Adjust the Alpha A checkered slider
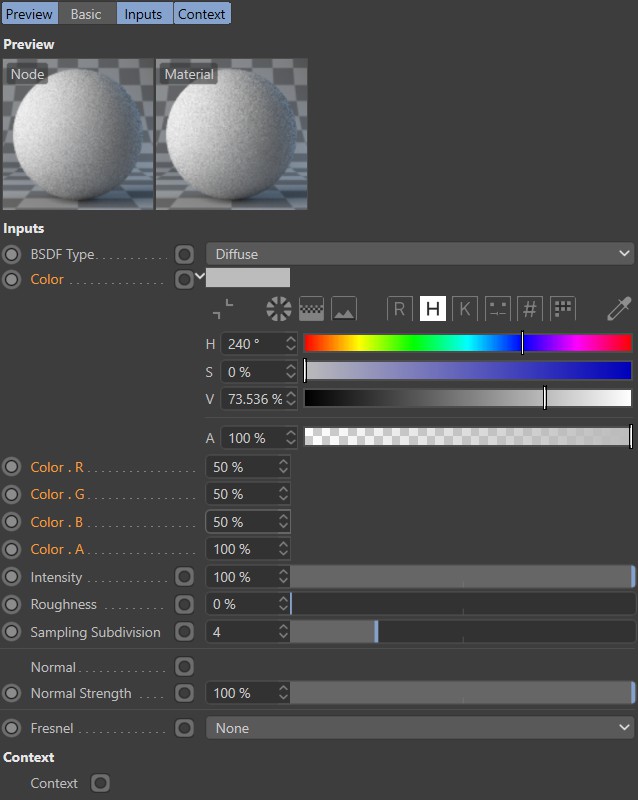This screenshot has width=638, height=800. point(468,437)
